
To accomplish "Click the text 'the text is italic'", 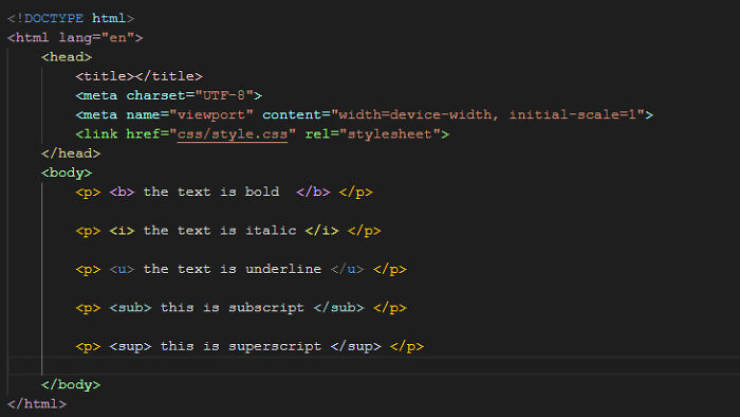I will point(220,231).
